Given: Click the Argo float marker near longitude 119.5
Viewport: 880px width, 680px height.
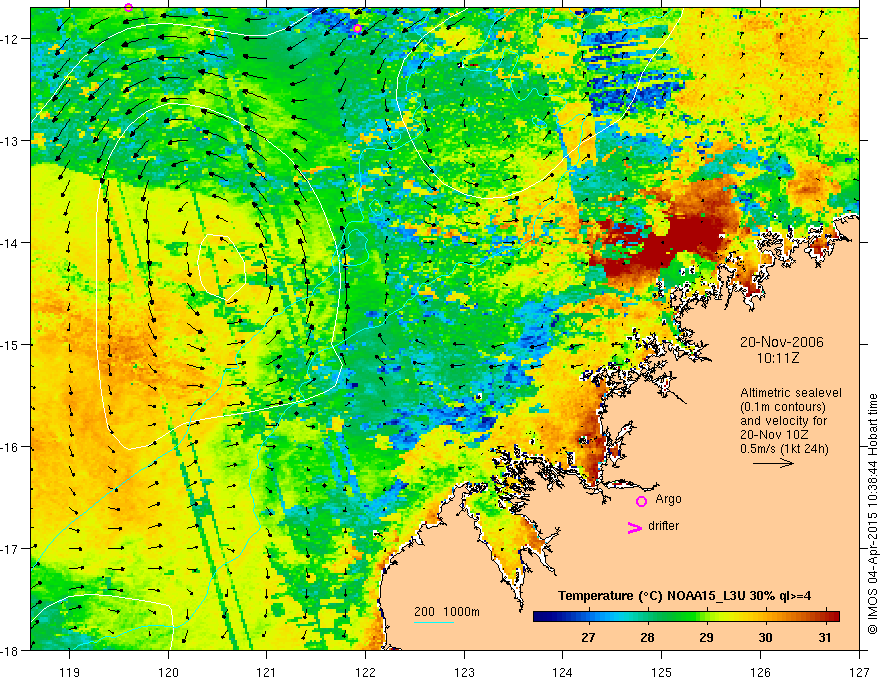Looking at the screenshot, I should (x=129, y=7).
